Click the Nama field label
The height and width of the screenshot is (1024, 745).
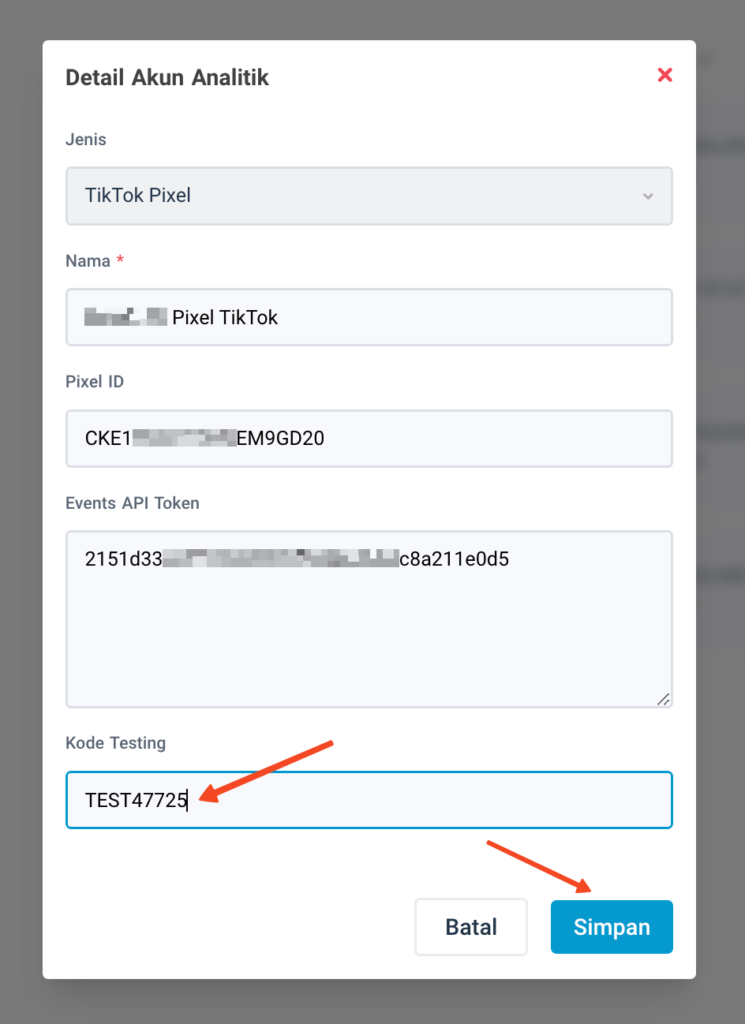pos(87,261)
